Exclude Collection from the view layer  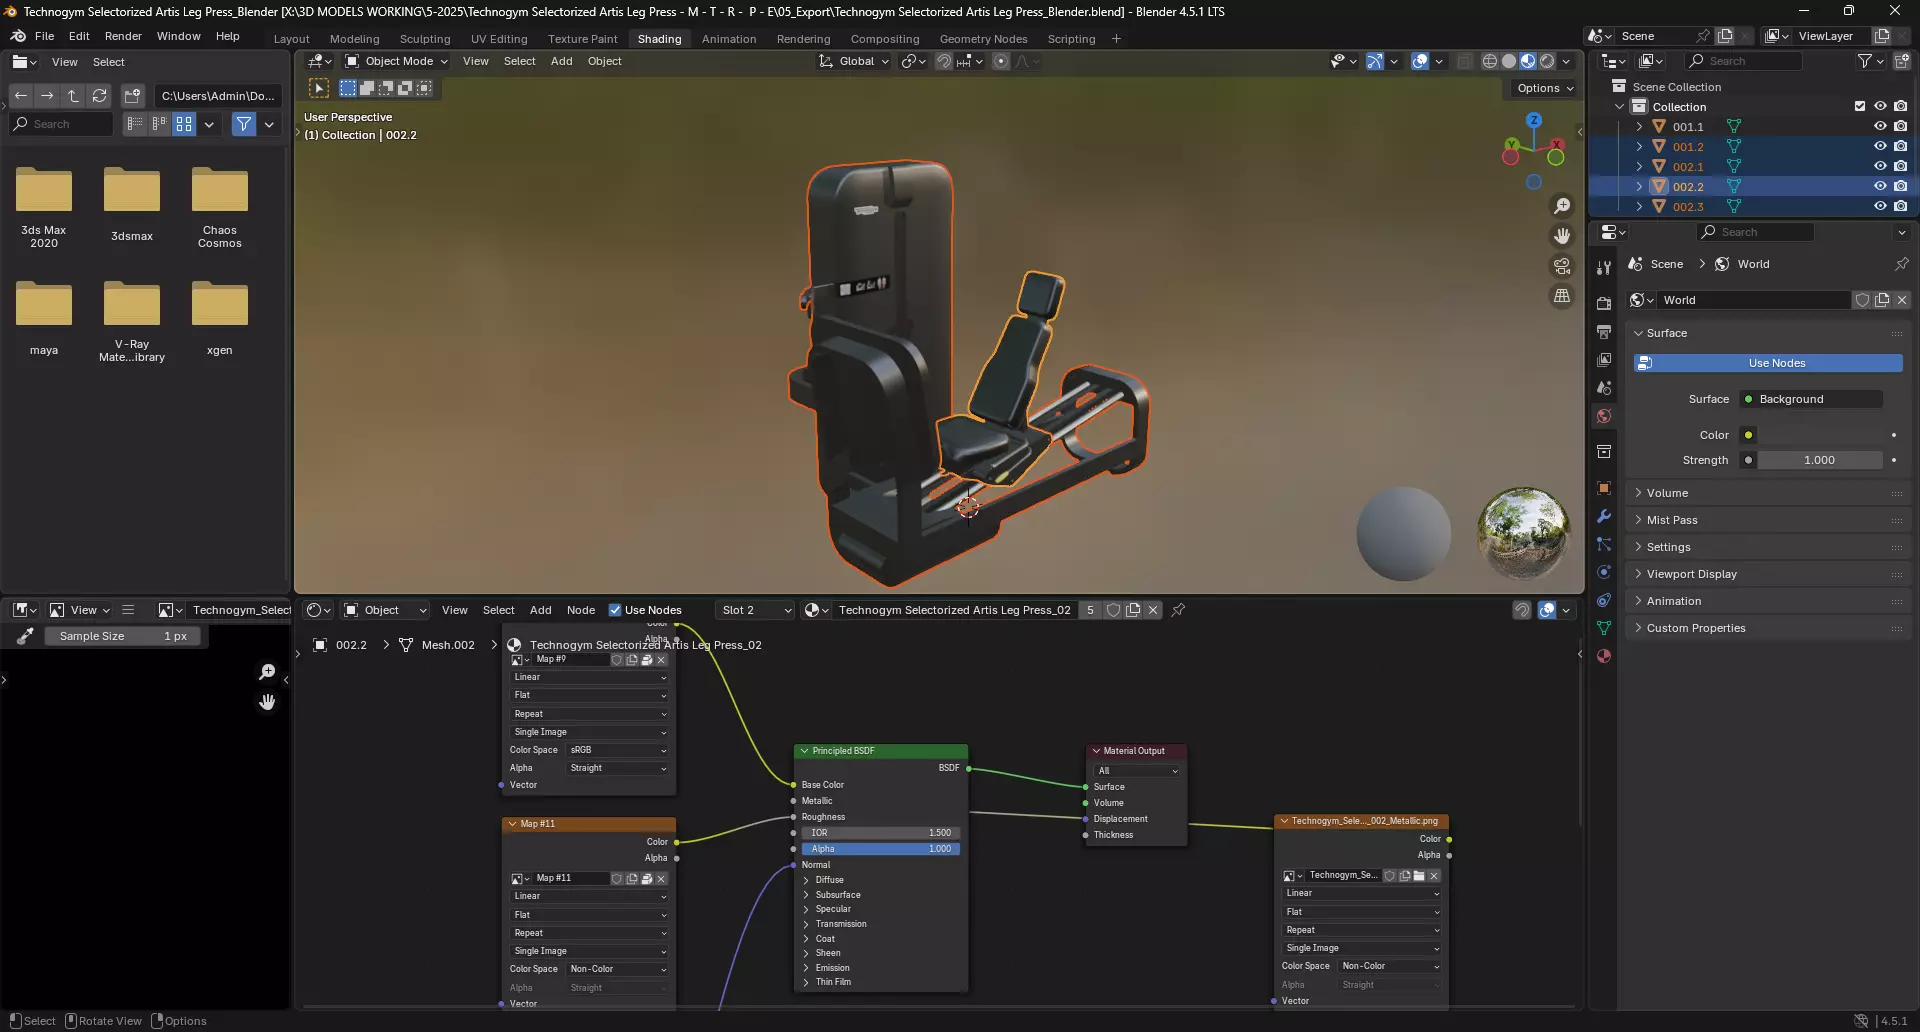pyautogui.click(x=1860, y=107)
